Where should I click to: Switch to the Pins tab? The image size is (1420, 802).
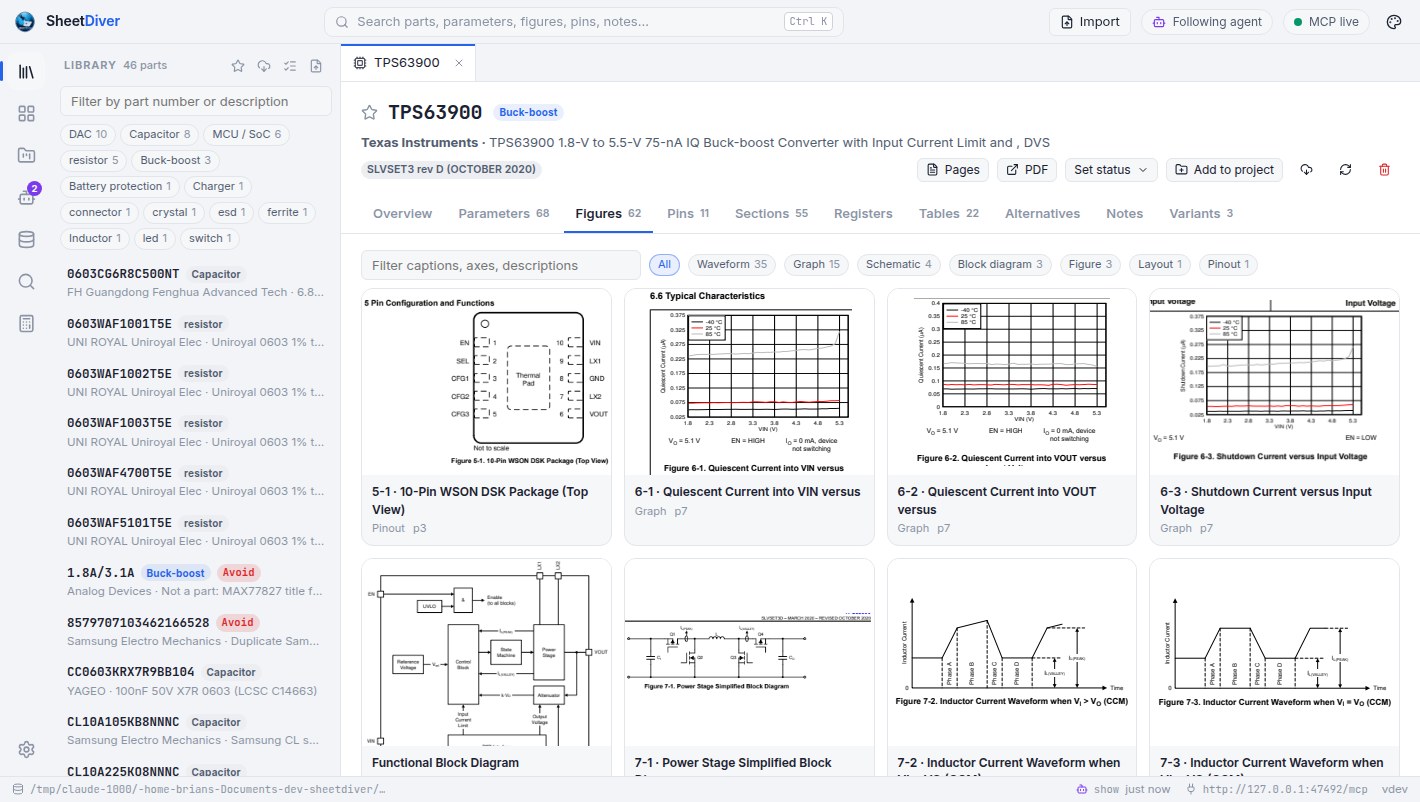687,214
